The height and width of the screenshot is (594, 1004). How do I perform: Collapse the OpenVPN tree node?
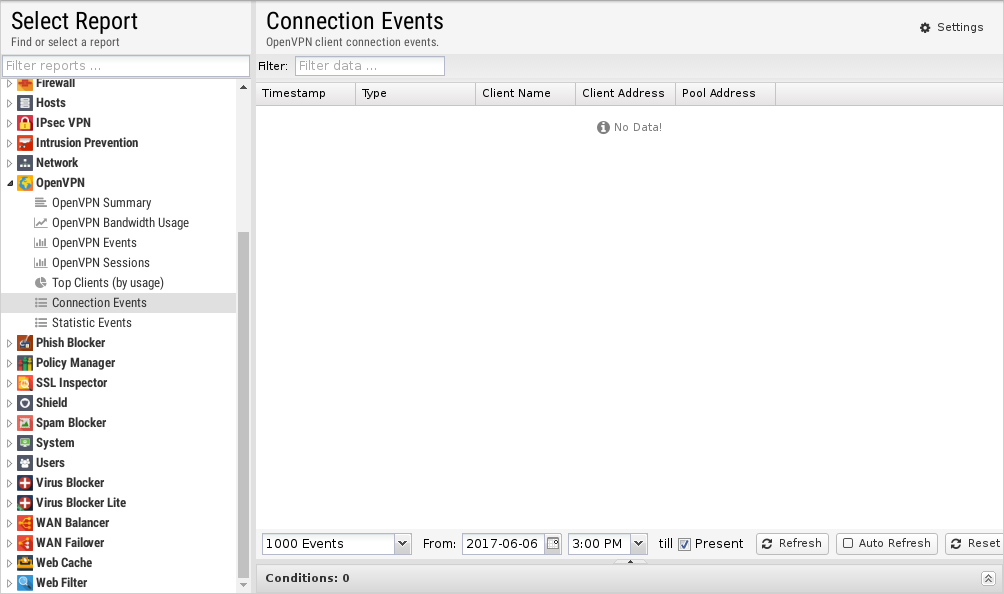pos(10,183)
